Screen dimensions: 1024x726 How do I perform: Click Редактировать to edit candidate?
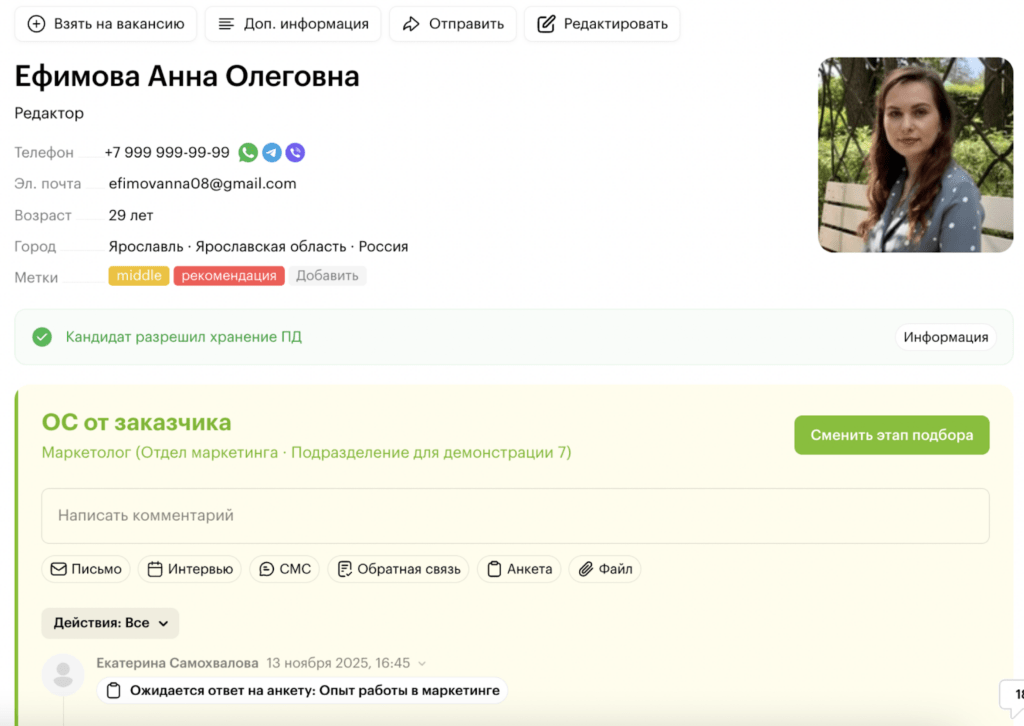click(602, 24)
